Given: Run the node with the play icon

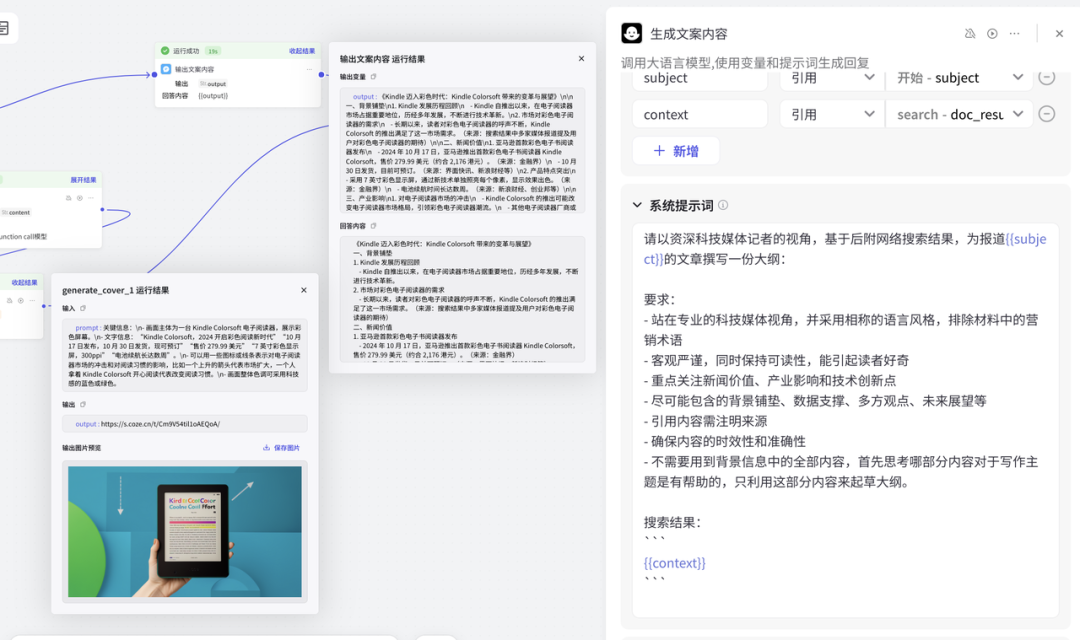Looking at the screenshot, I should pyautogui.click(x=992, y=33).
